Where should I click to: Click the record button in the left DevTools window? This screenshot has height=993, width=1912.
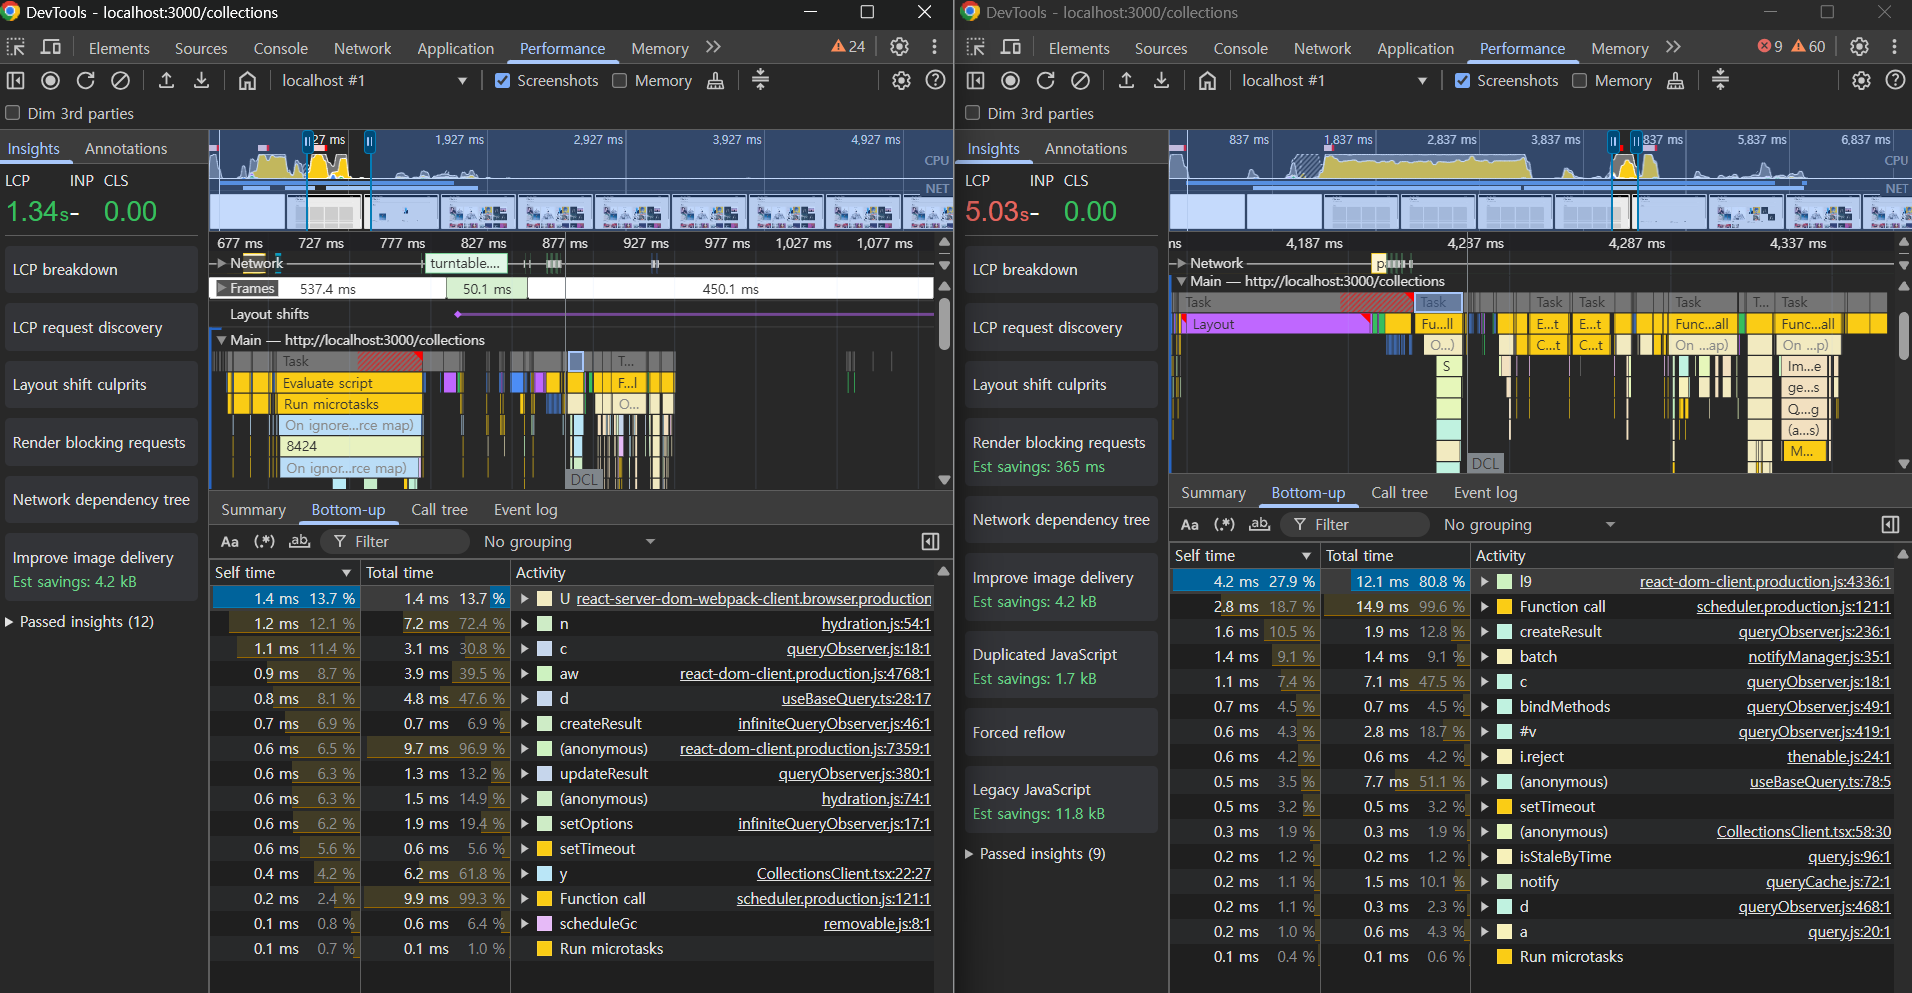[51, 81]
